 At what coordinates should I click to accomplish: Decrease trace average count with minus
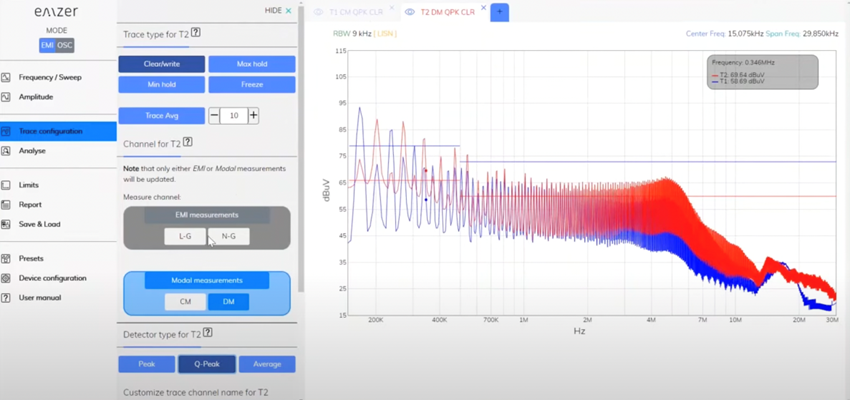click(x=215, y=115)
